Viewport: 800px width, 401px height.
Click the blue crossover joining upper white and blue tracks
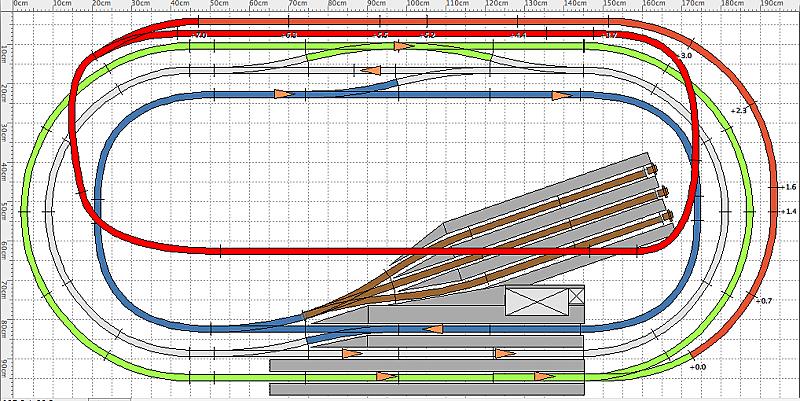380,88
